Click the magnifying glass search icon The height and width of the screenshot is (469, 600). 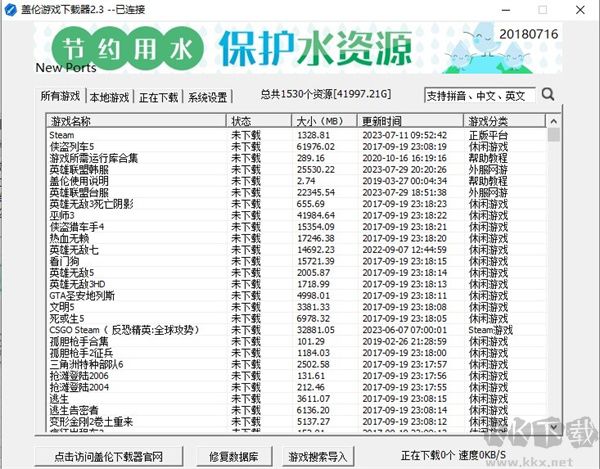(x=548, y=96)
